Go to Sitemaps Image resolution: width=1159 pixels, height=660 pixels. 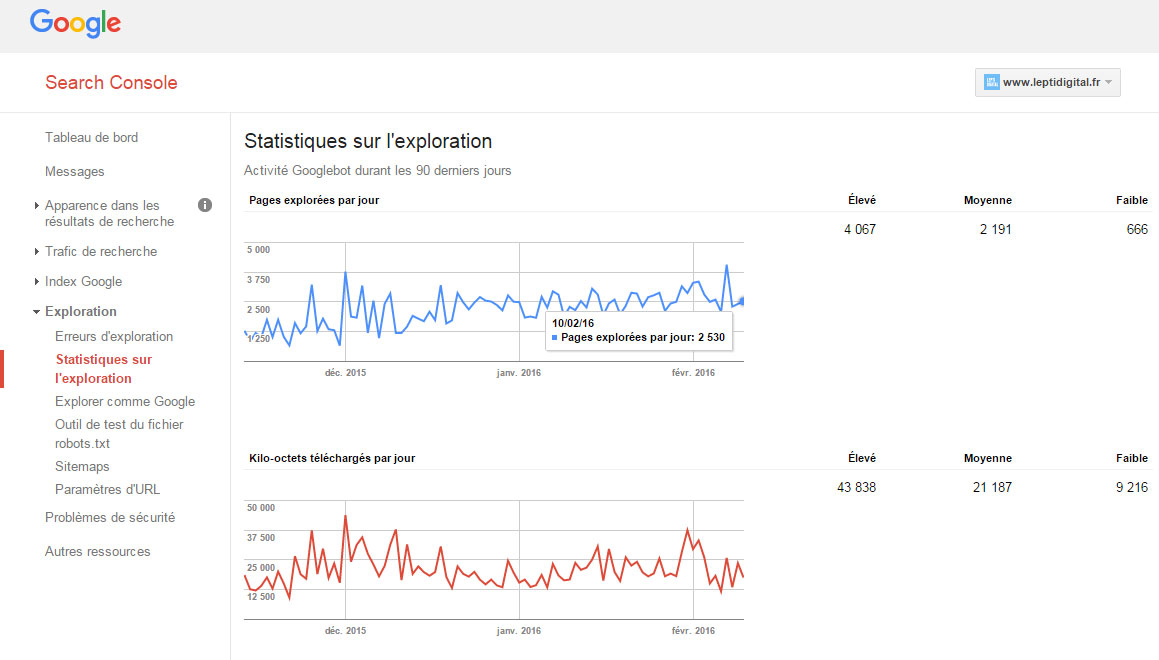(x=82, y=466)
